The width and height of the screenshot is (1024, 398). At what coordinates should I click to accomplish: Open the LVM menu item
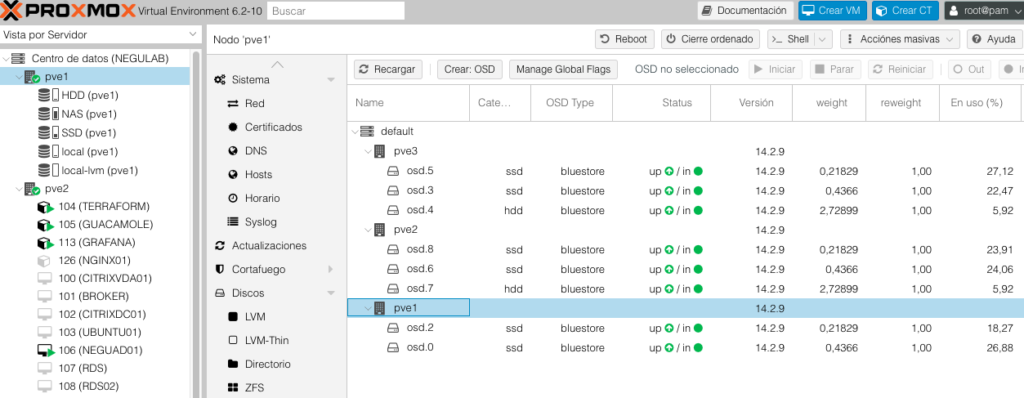point(255,317)
